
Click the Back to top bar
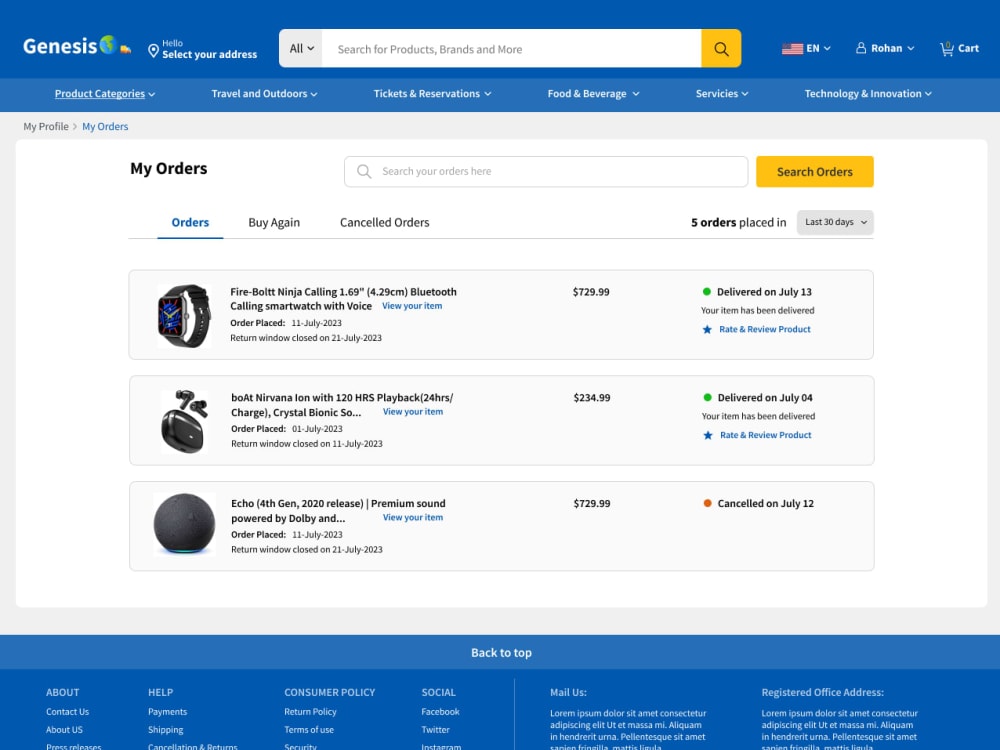pos(500,652)
